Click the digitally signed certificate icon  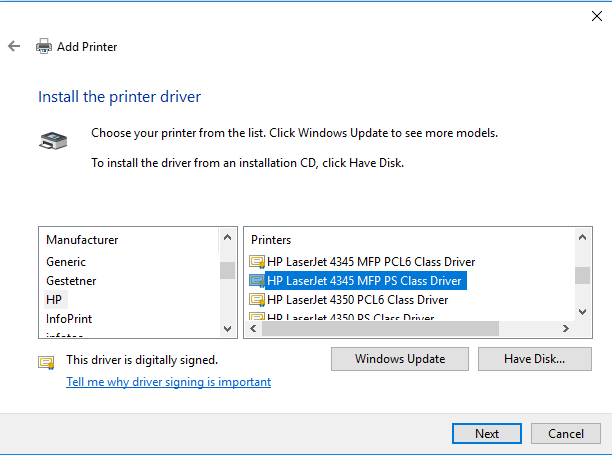pyautogui.click(x=46, y=363)
